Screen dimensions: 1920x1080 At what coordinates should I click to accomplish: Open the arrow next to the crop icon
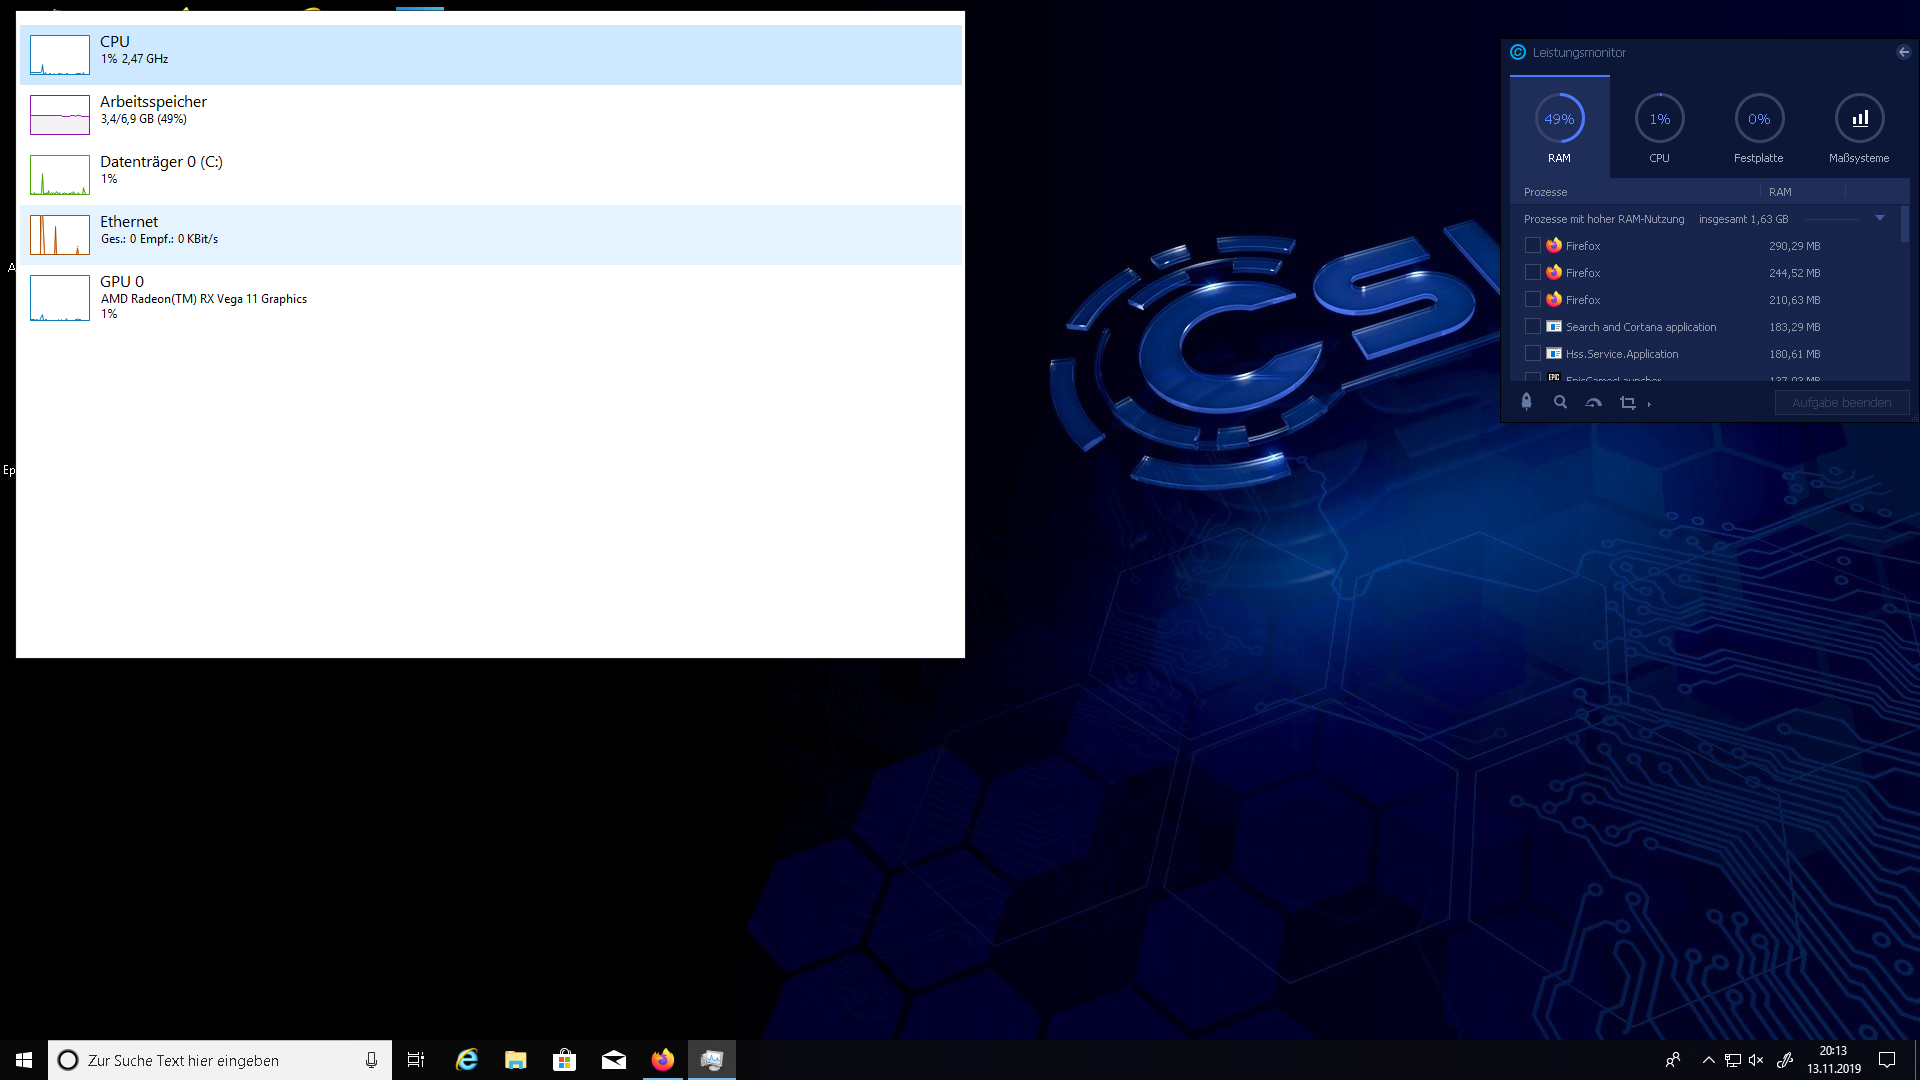[1649, 404]
